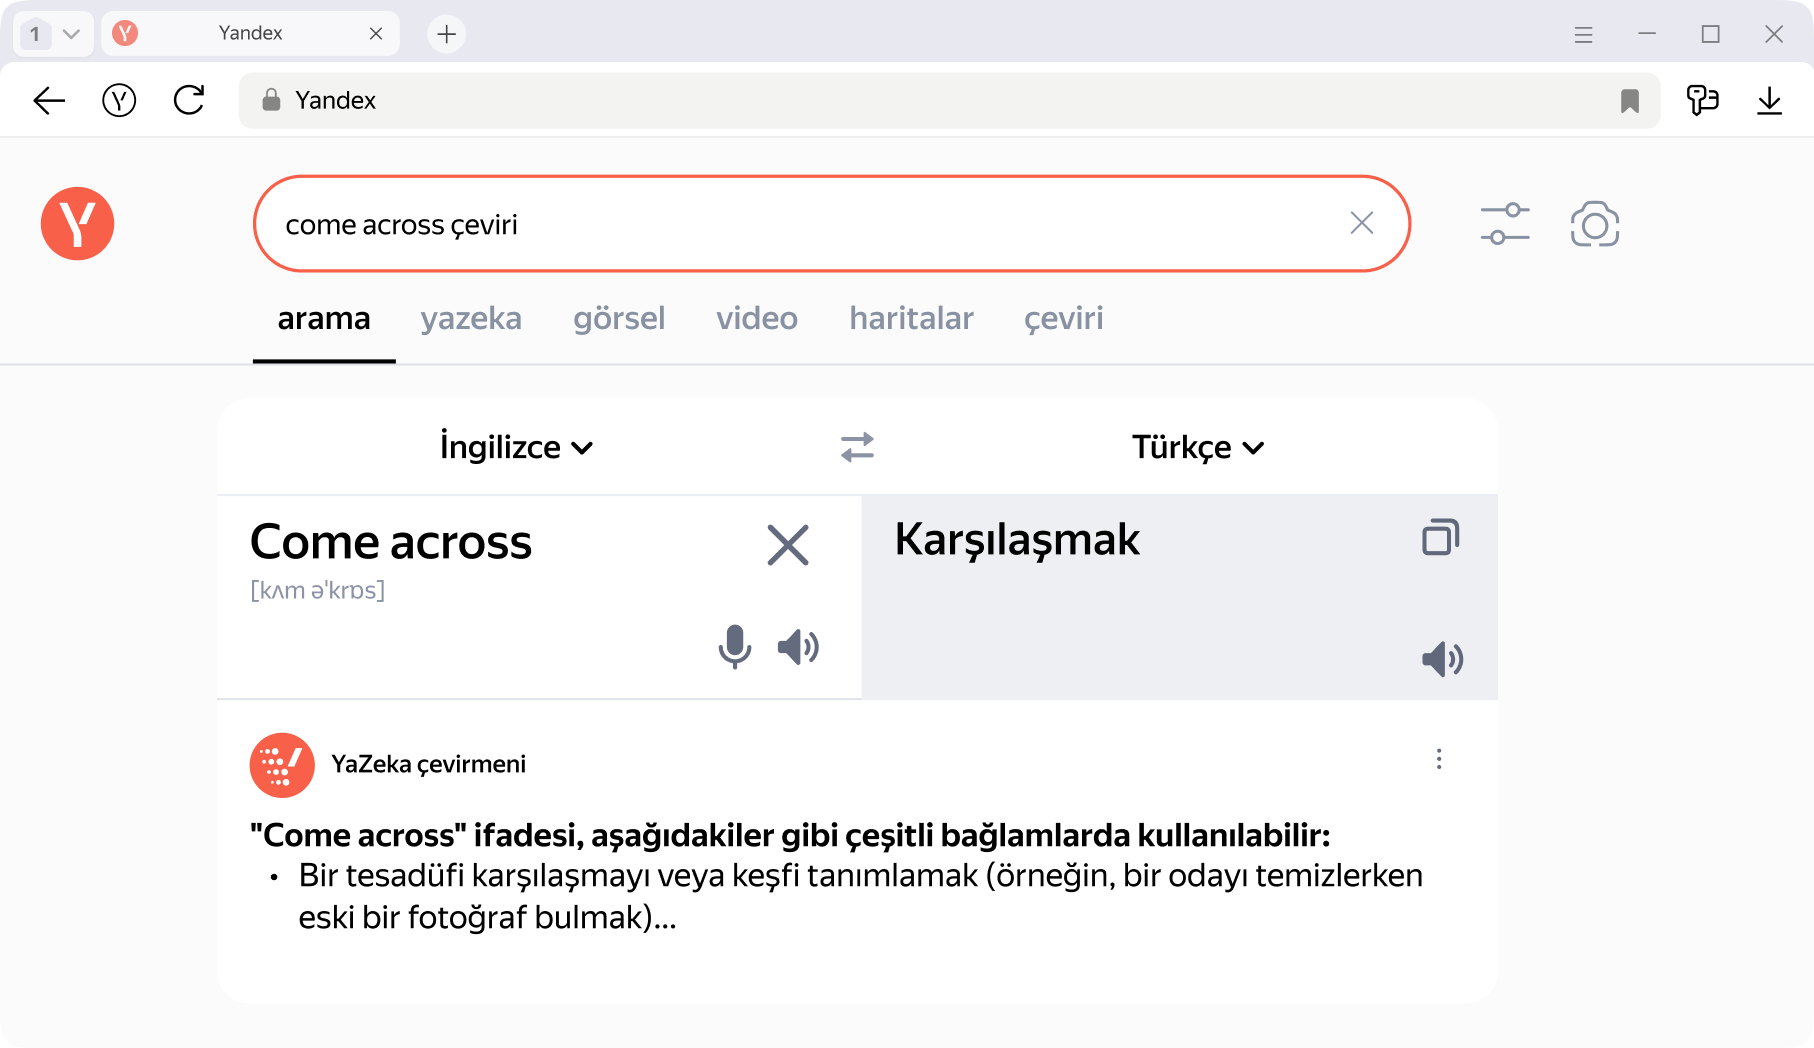Click the phonetic transcription text
The image size is (1814, 1048).
coord(317,590)
